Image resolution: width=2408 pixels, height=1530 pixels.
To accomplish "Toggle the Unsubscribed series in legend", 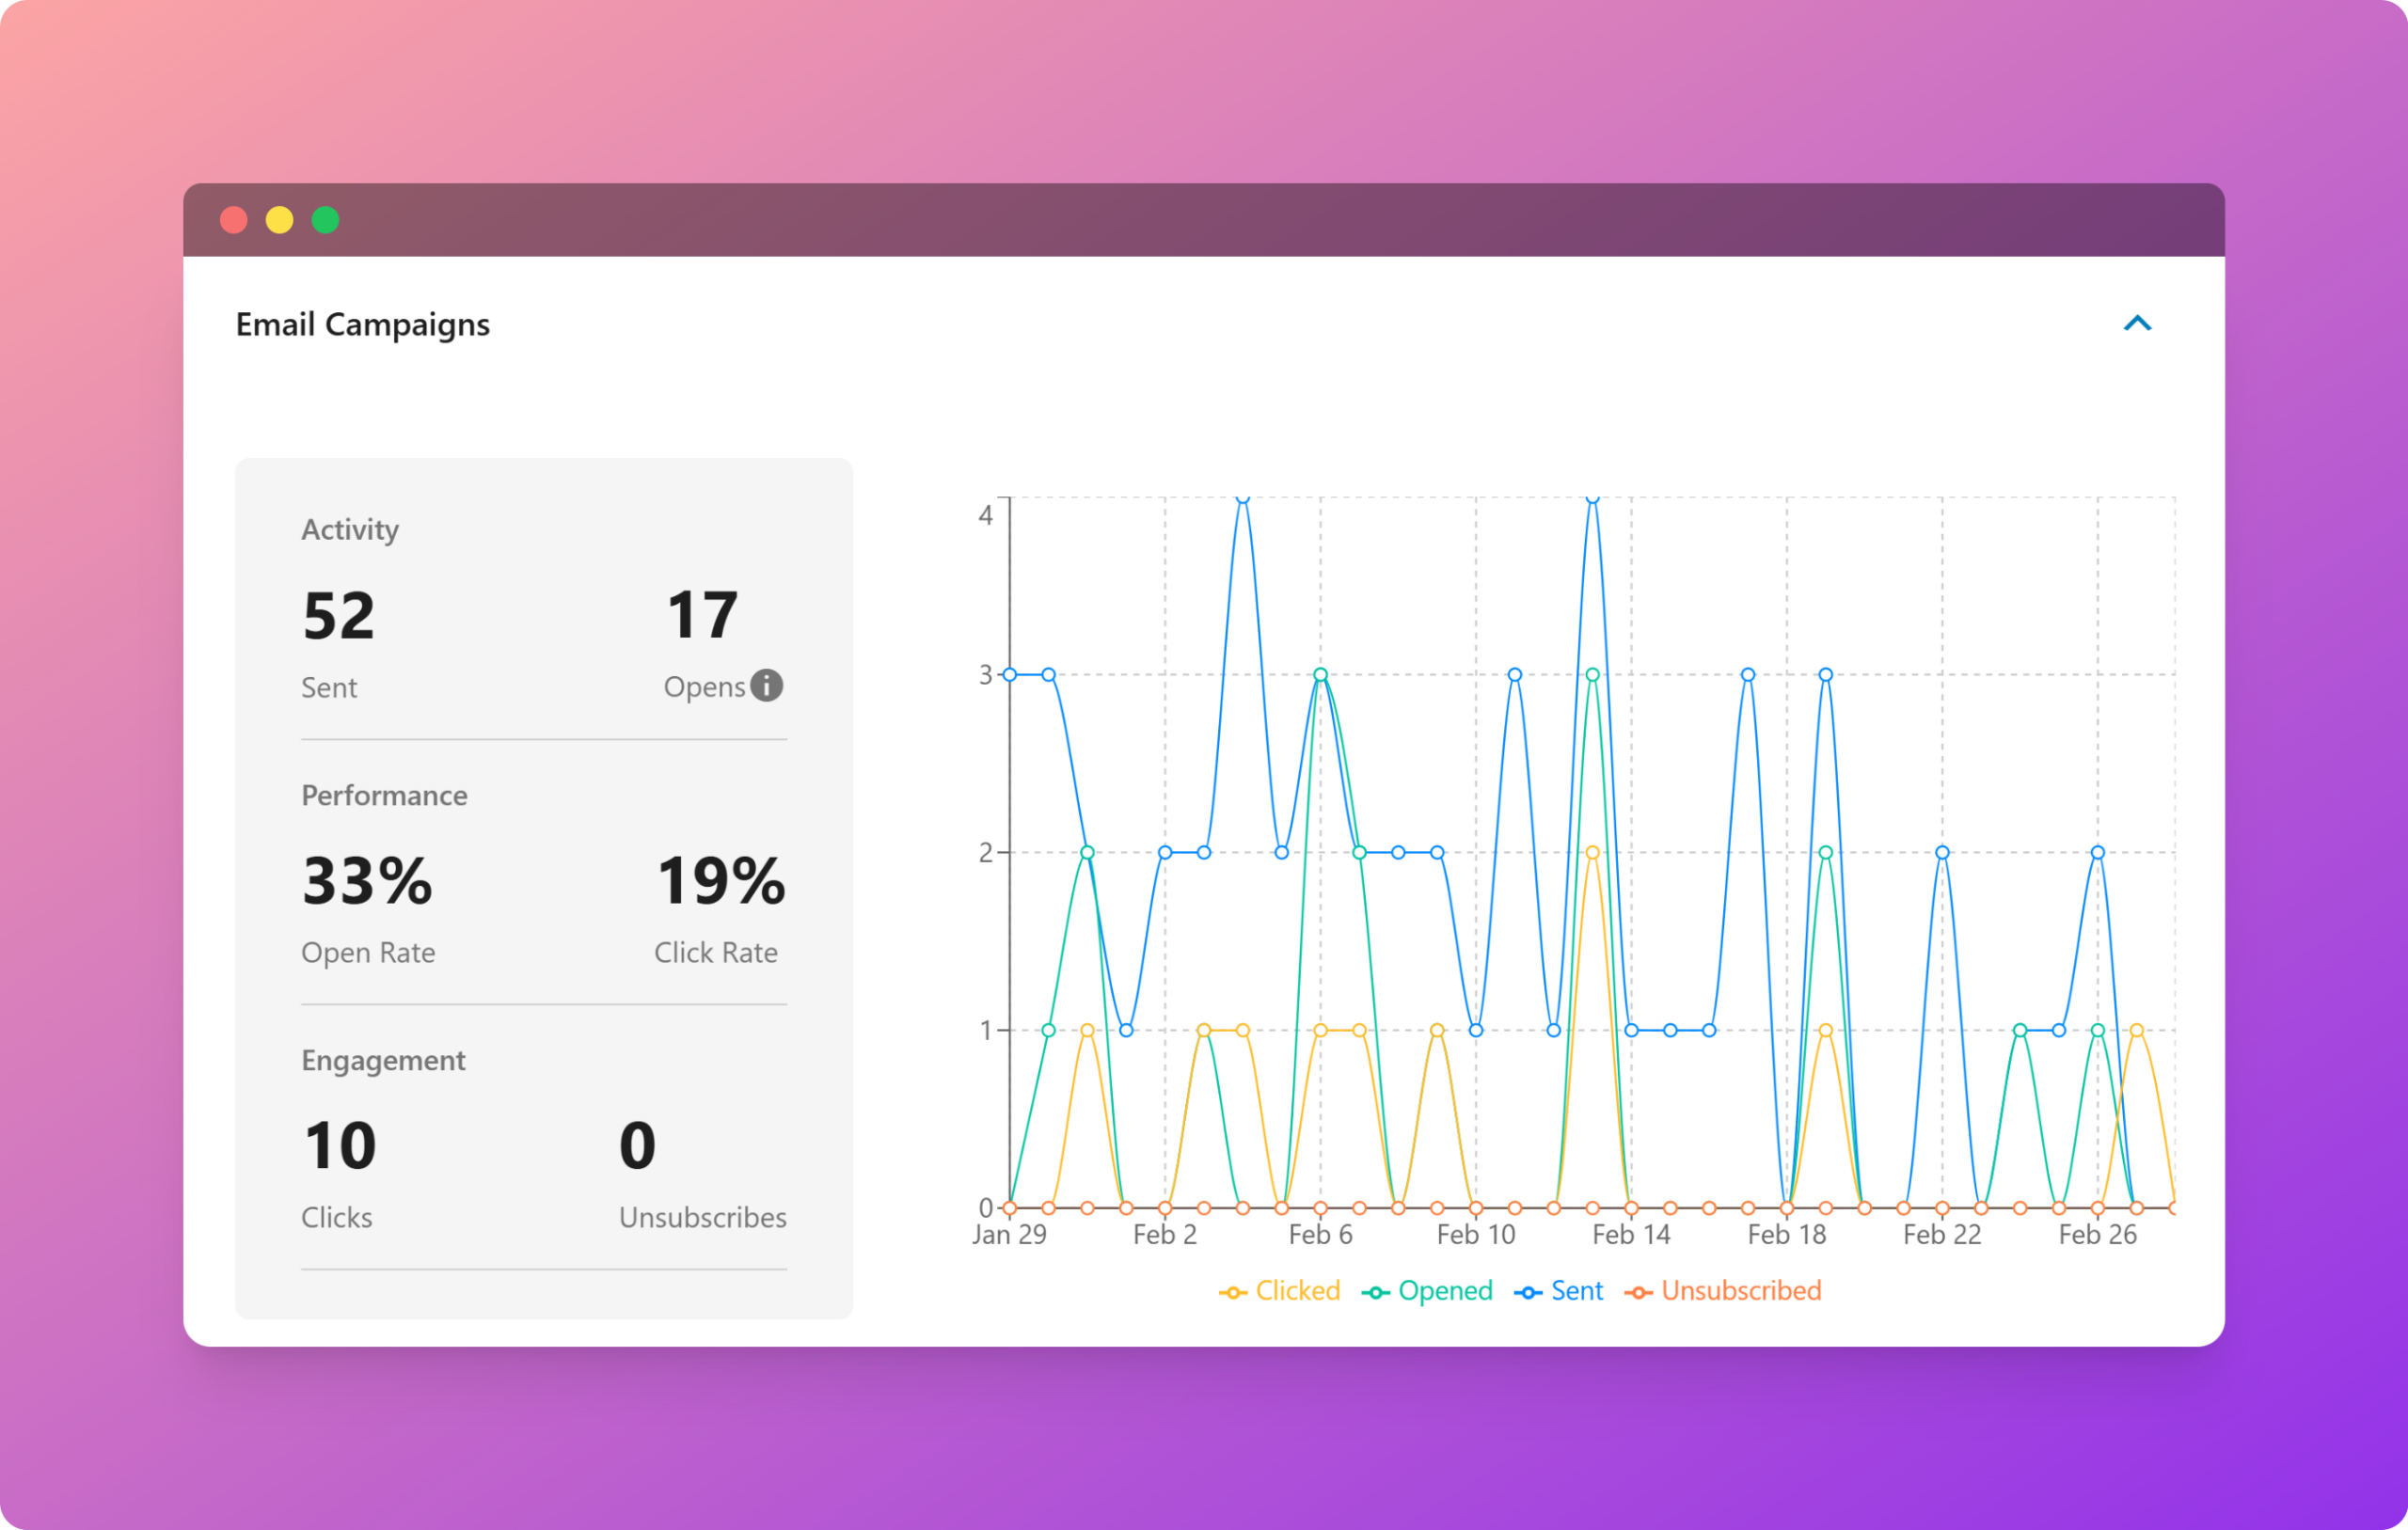I will point(1724,1291).
